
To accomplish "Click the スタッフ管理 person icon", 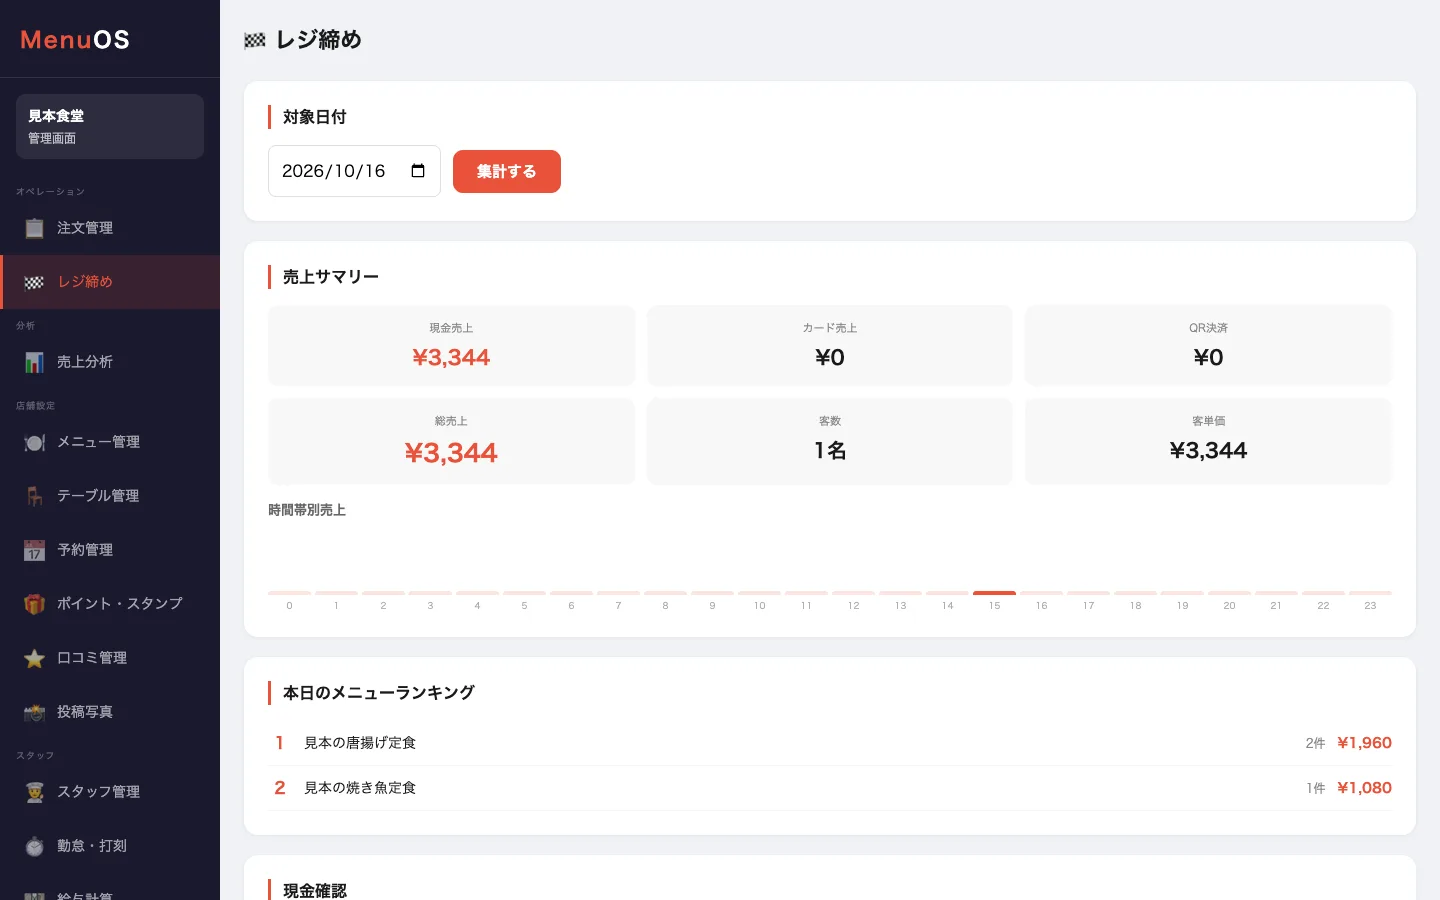I will click(34, 792).
